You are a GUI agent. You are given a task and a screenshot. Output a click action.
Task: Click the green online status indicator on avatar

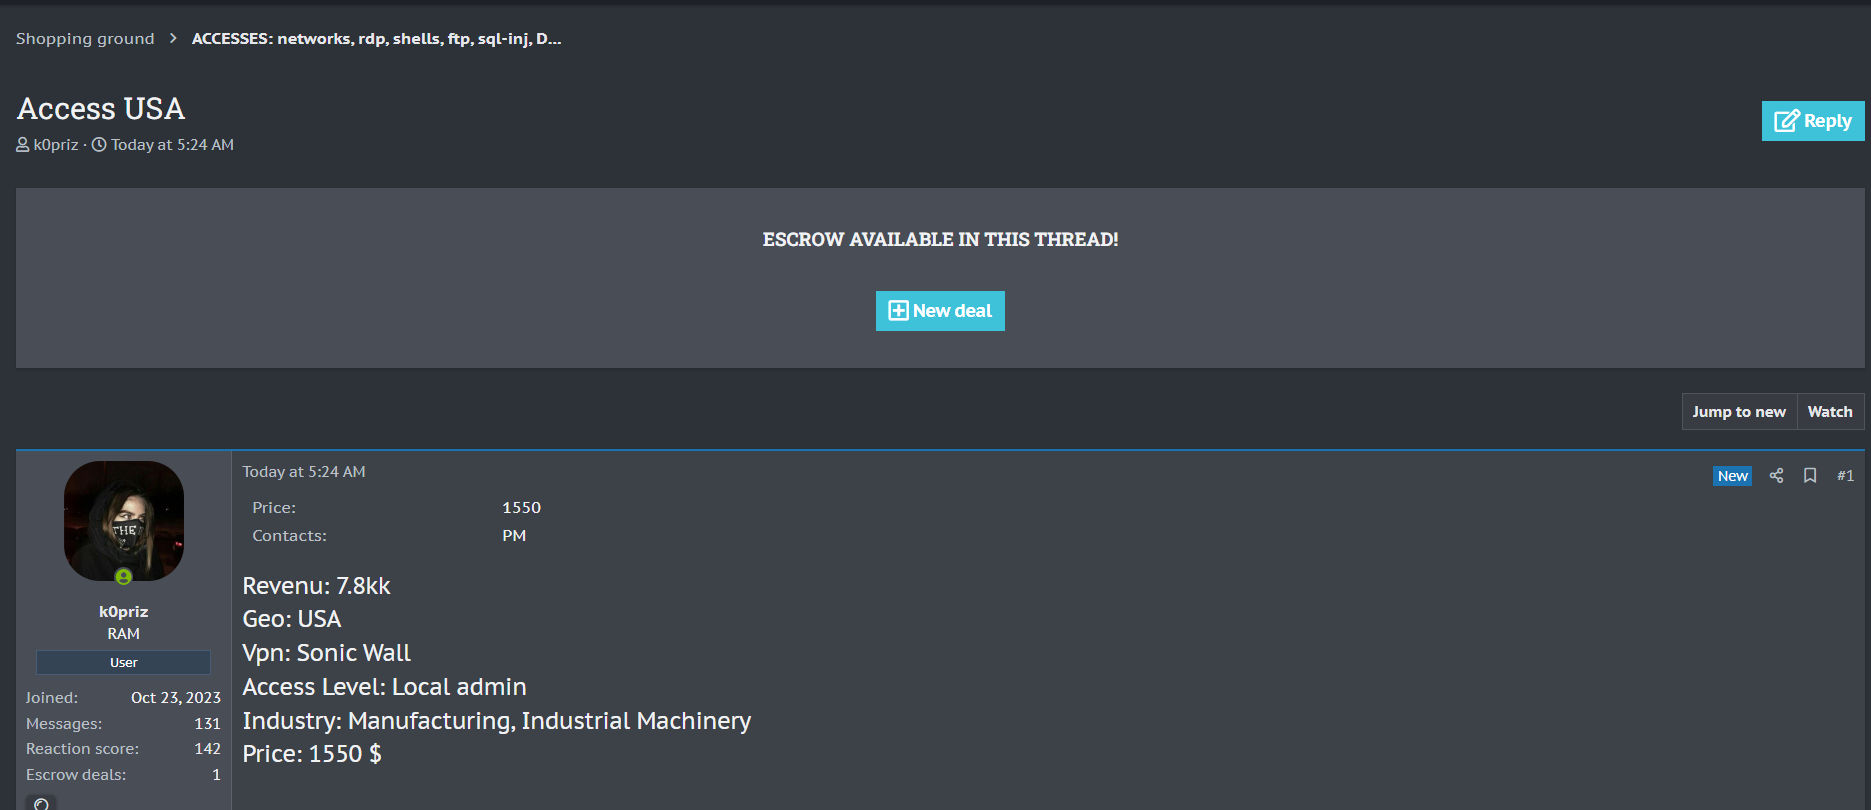[x=123, y=577]
